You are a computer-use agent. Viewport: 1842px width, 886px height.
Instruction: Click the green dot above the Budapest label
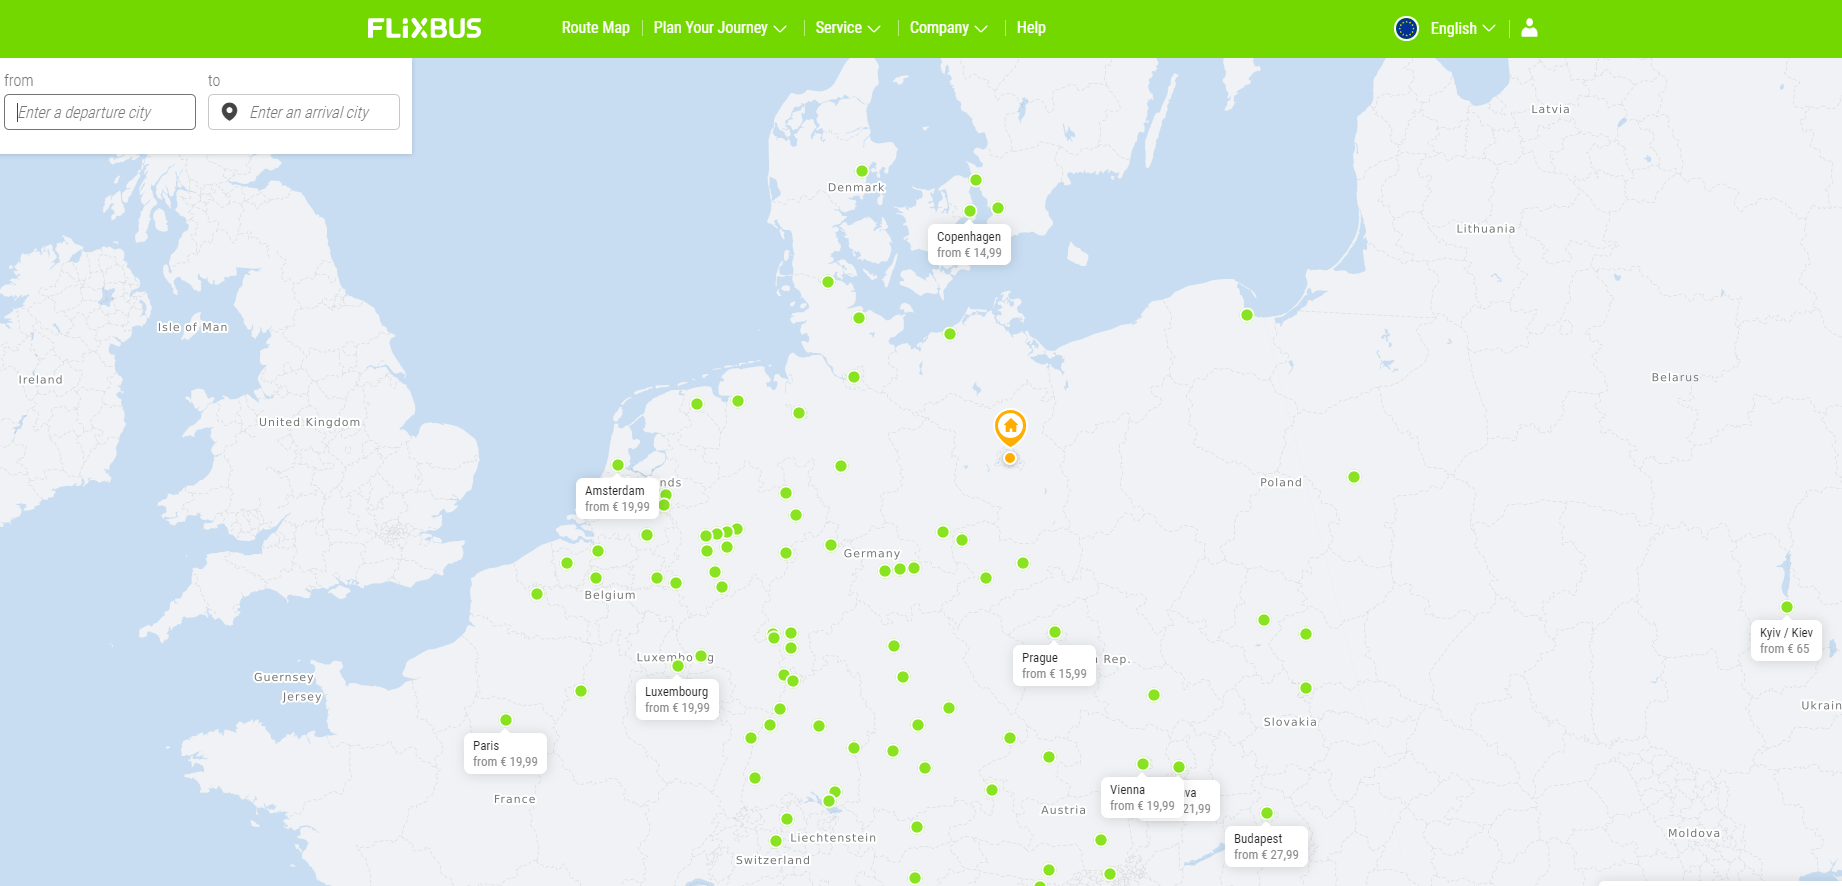coord(1267,813)
